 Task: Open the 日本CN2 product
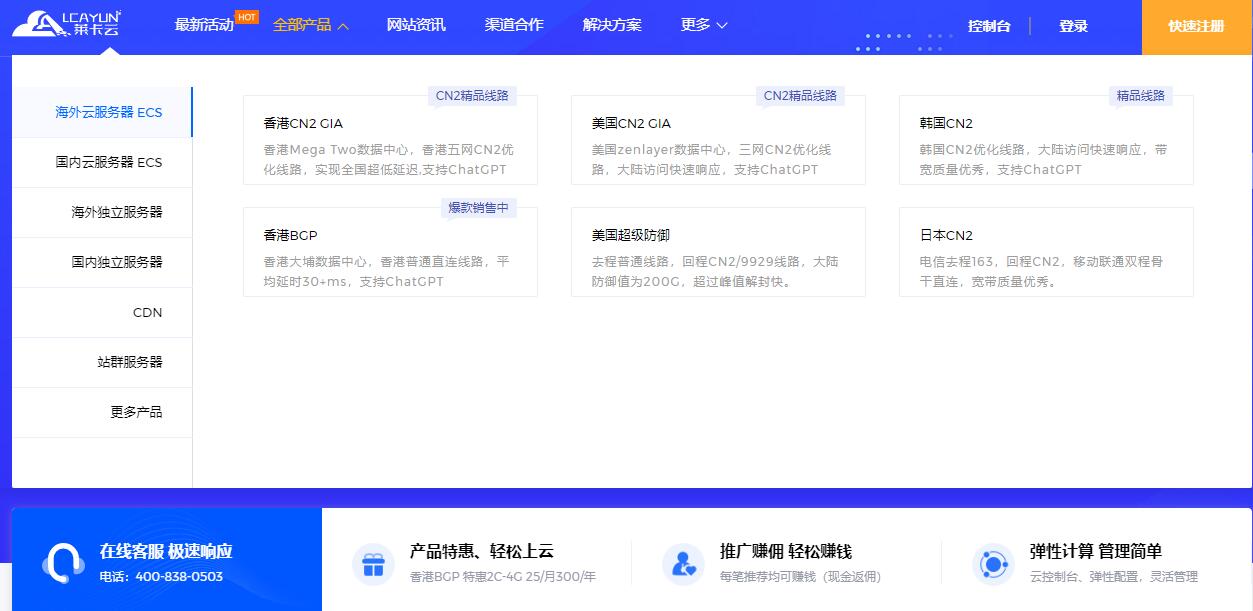(x=1046, y=252)
